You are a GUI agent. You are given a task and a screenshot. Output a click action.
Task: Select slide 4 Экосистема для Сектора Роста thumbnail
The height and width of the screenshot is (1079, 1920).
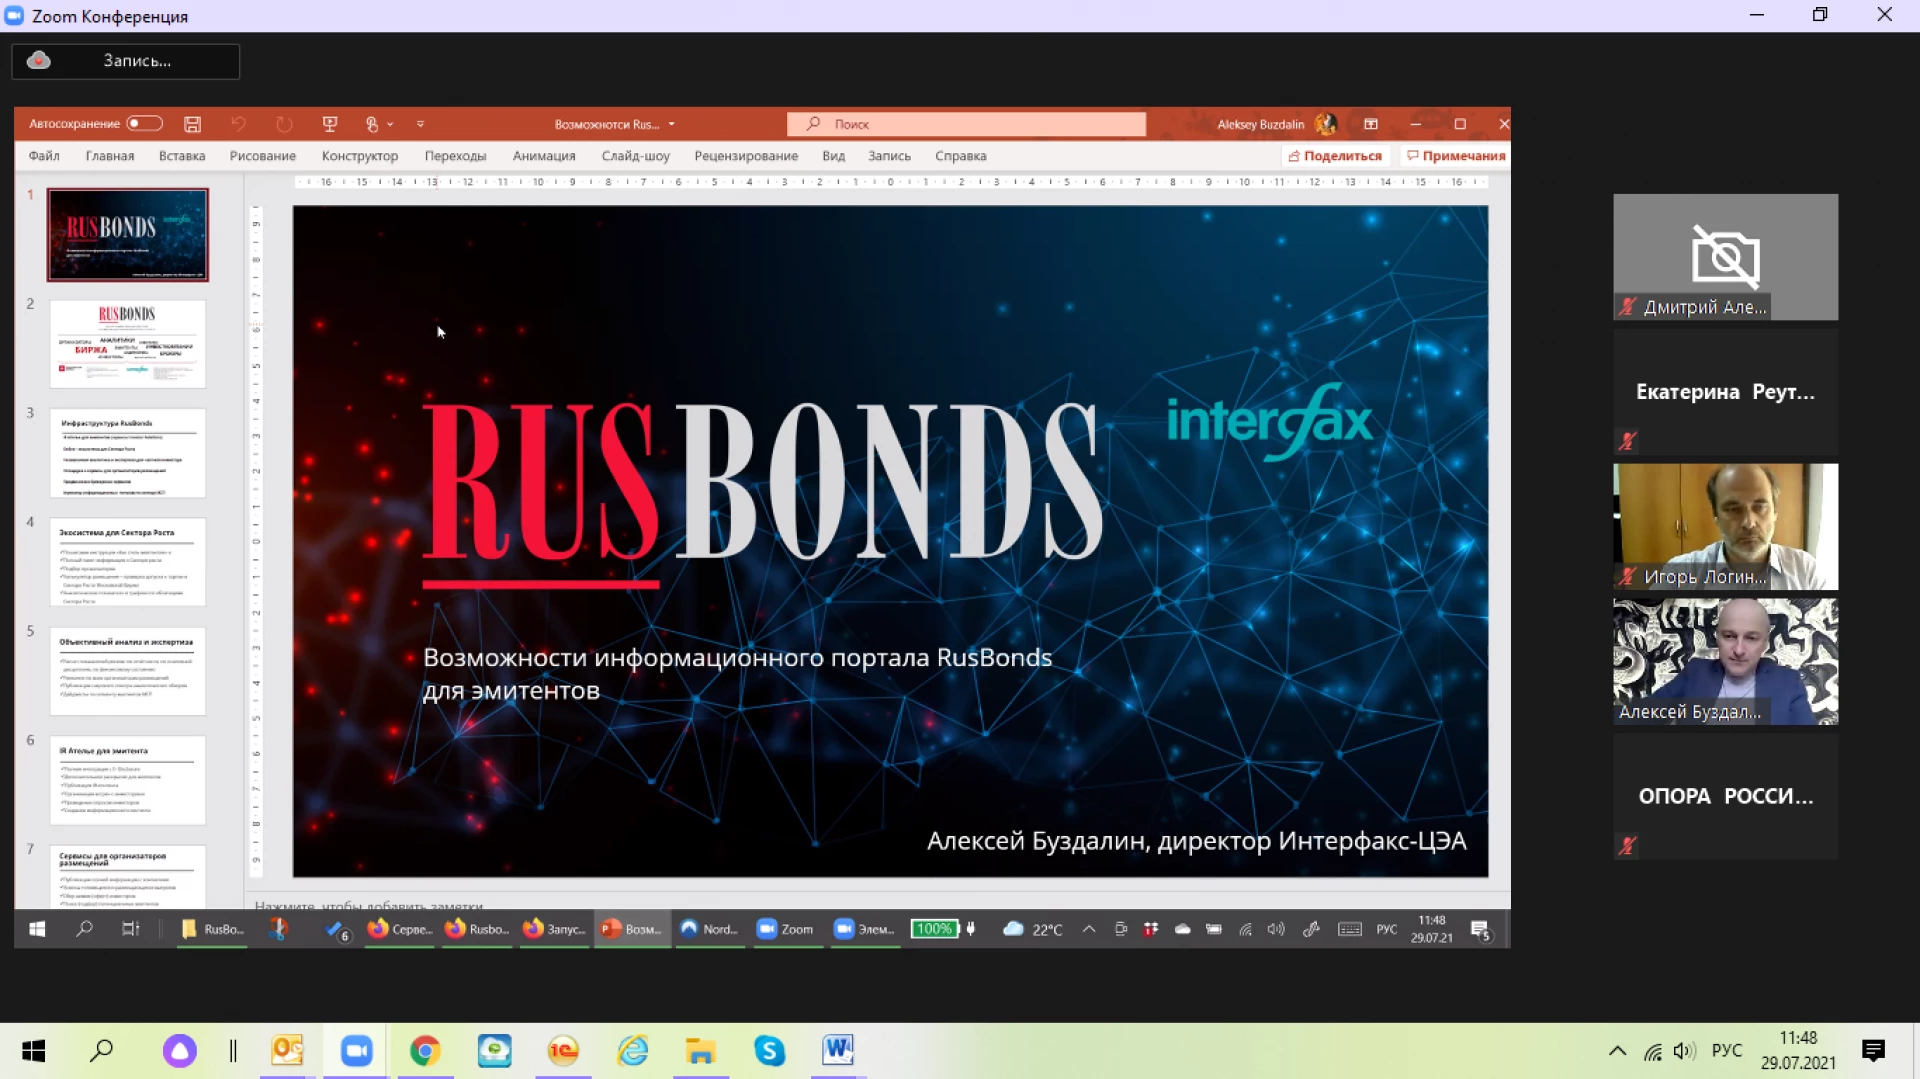(128, 562)
